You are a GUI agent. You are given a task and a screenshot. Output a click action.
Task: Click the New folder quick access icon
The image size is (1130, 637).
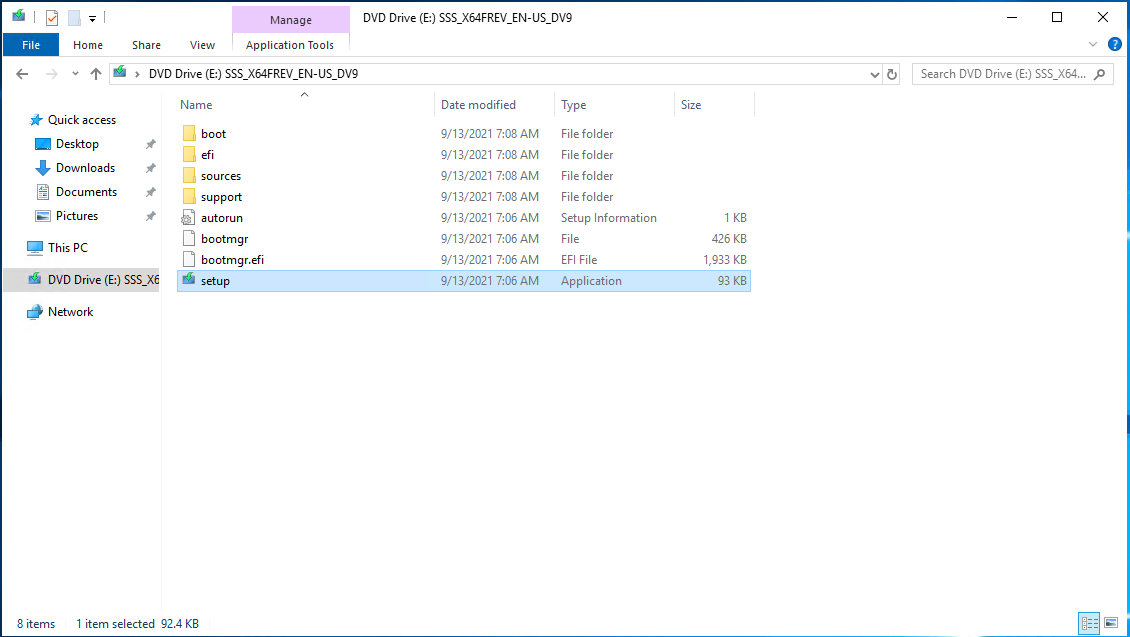74,18
